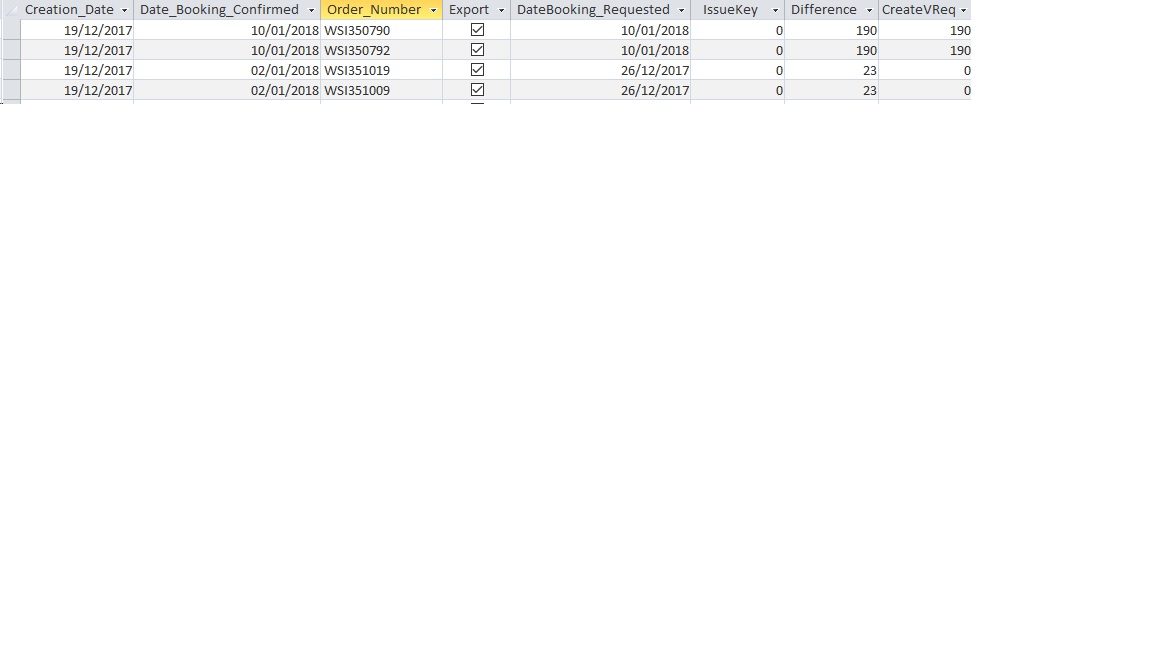This screenshot has width=1152, height=648.
Task: Click IssueKey value 0 in WSI351019 row
Action: (738, 70)
